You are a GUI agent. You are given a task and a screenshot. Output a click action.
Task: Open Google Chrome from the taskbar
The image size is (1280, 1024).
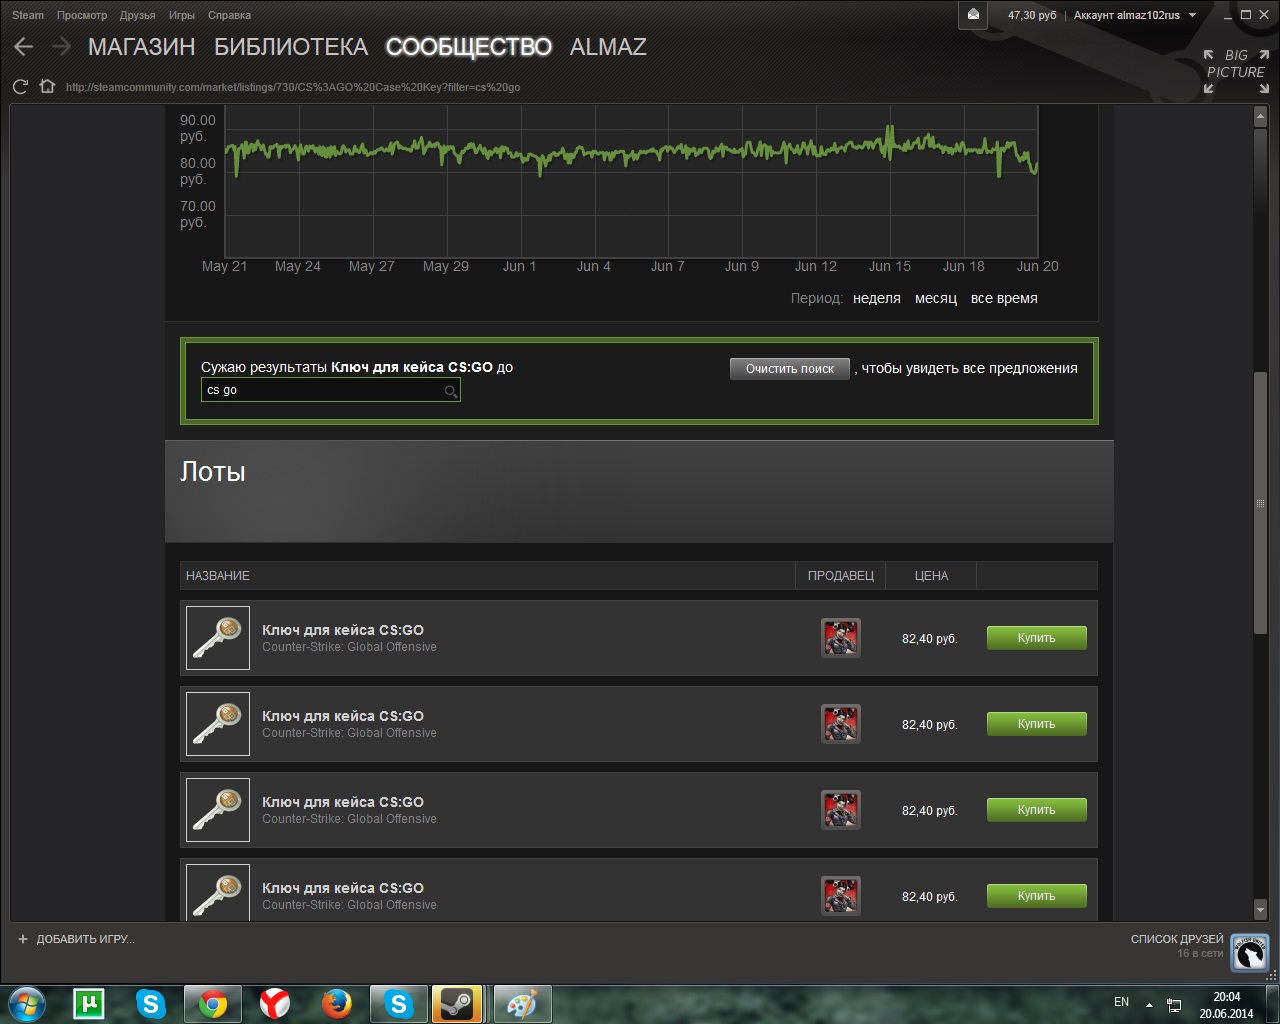(x=212, y=1004)
